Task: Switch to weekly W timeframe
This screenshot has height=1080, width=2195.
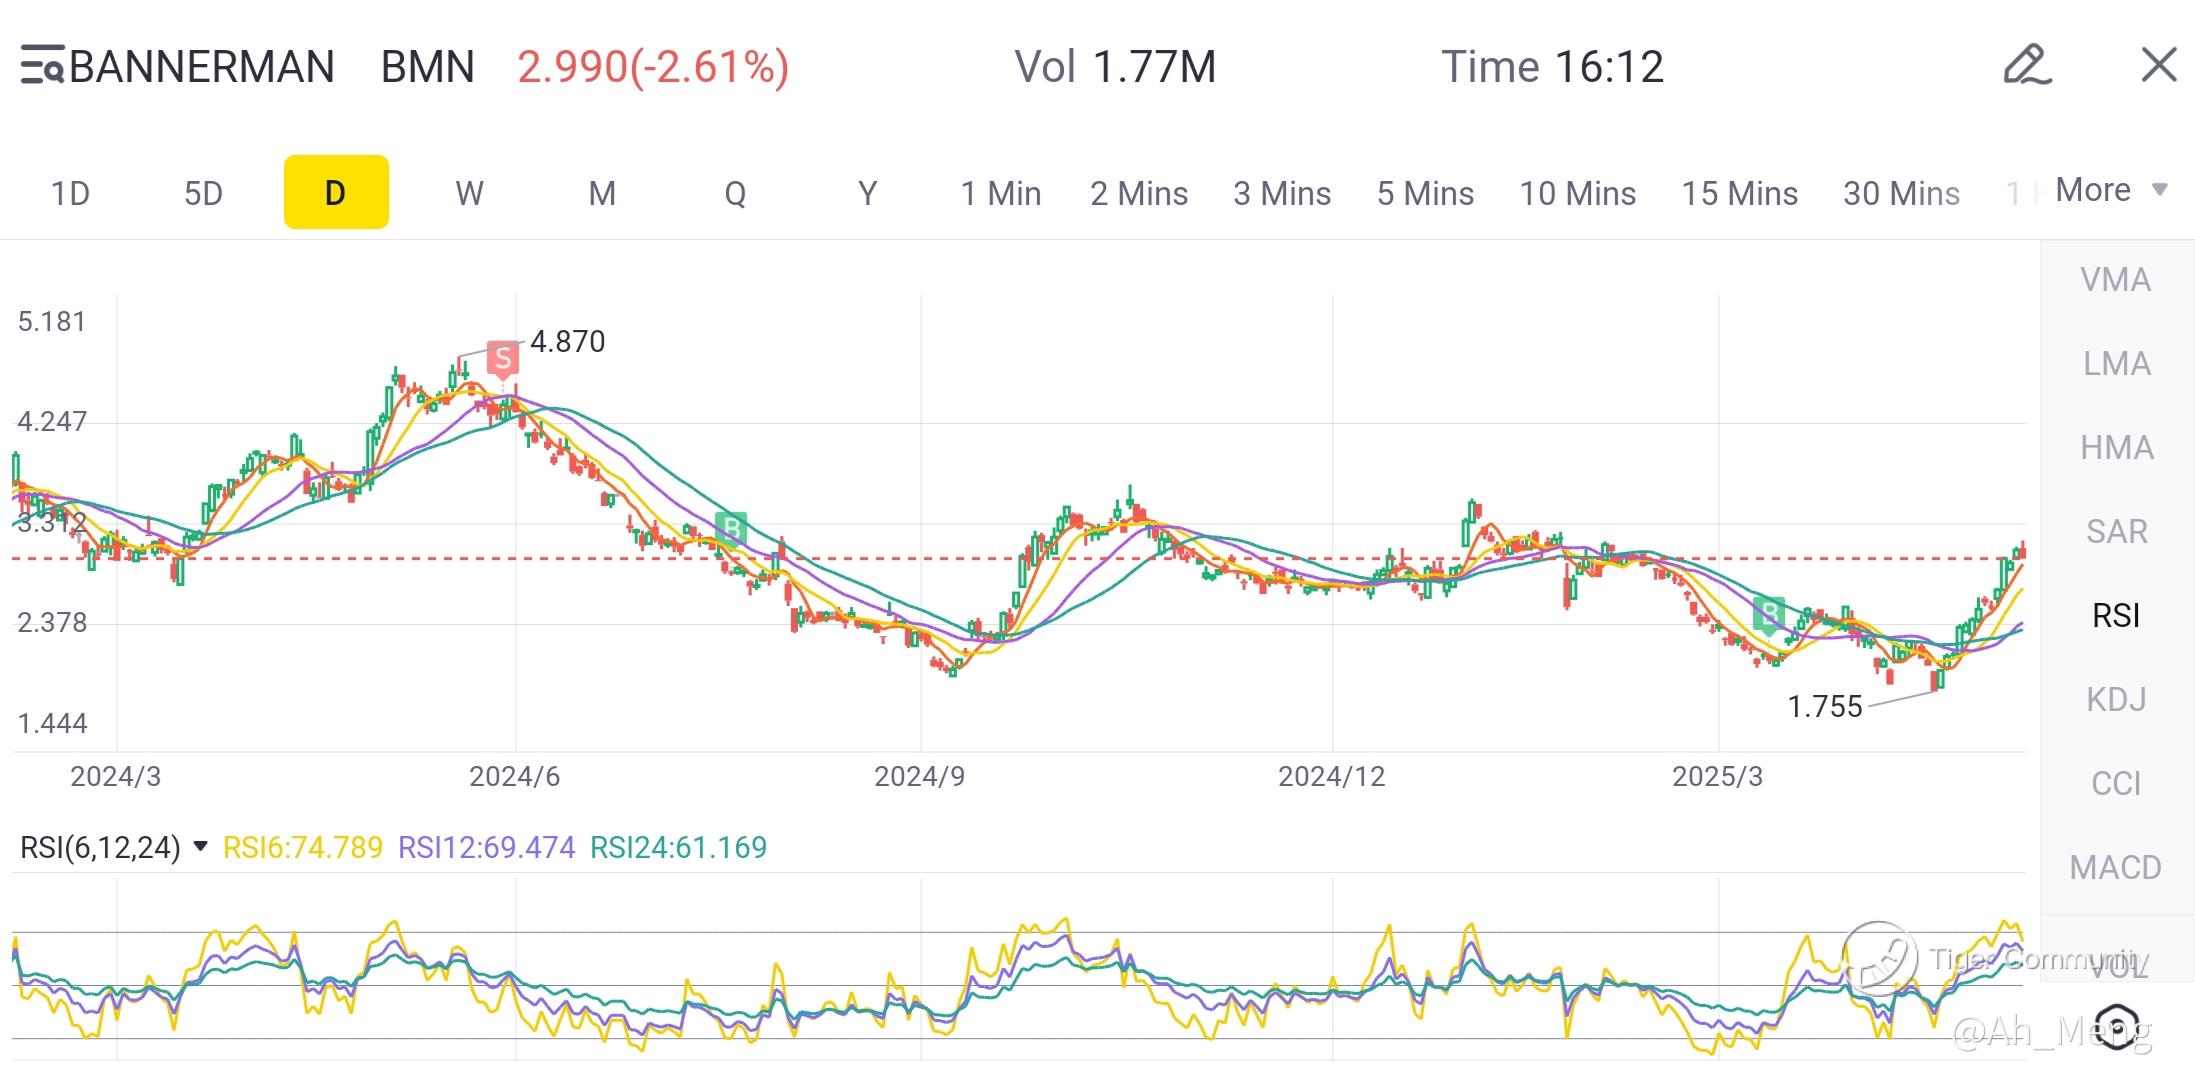Action: (x=469, y=193)
